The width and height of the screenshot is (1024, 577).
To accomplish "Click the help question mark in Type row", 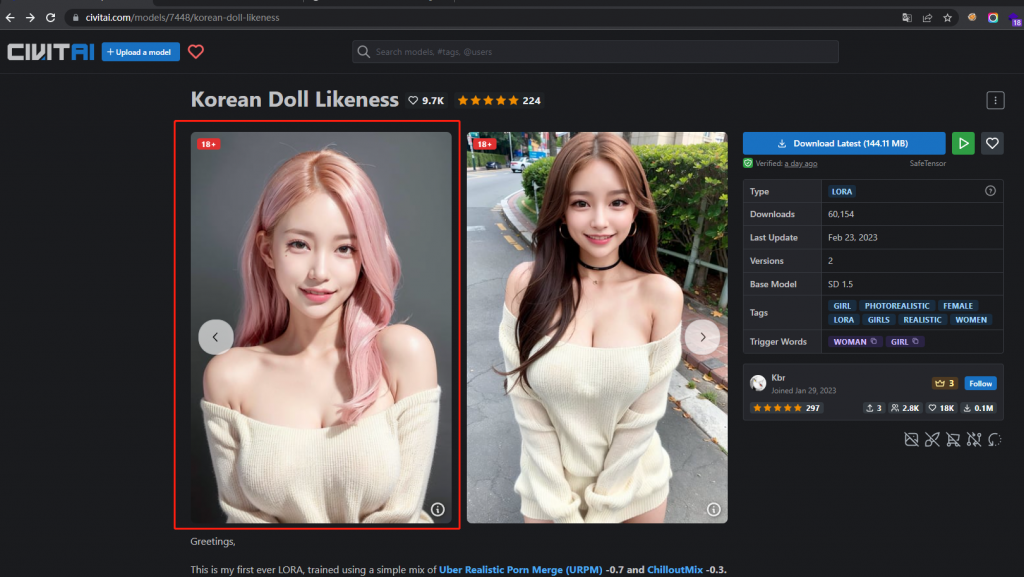I will 990,191.
